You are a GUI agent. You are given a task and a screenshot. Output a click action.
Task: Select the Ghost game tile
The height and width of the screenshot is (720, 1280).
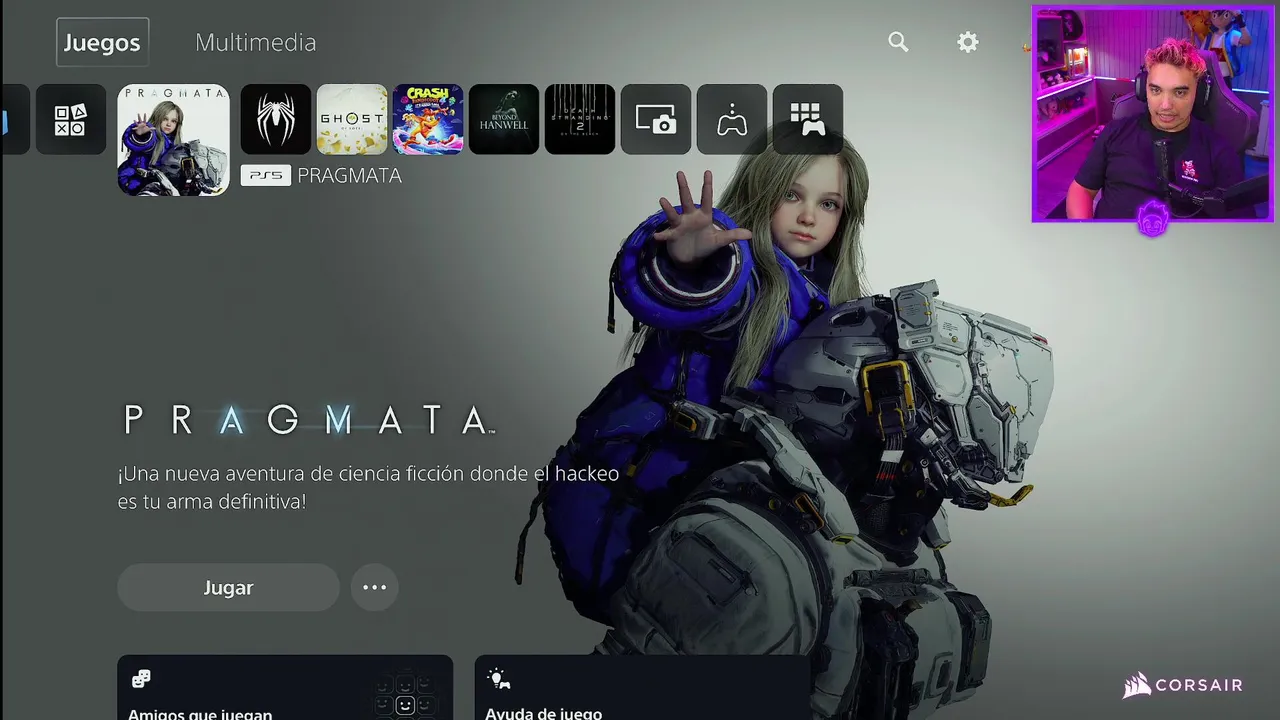(352, 119)
